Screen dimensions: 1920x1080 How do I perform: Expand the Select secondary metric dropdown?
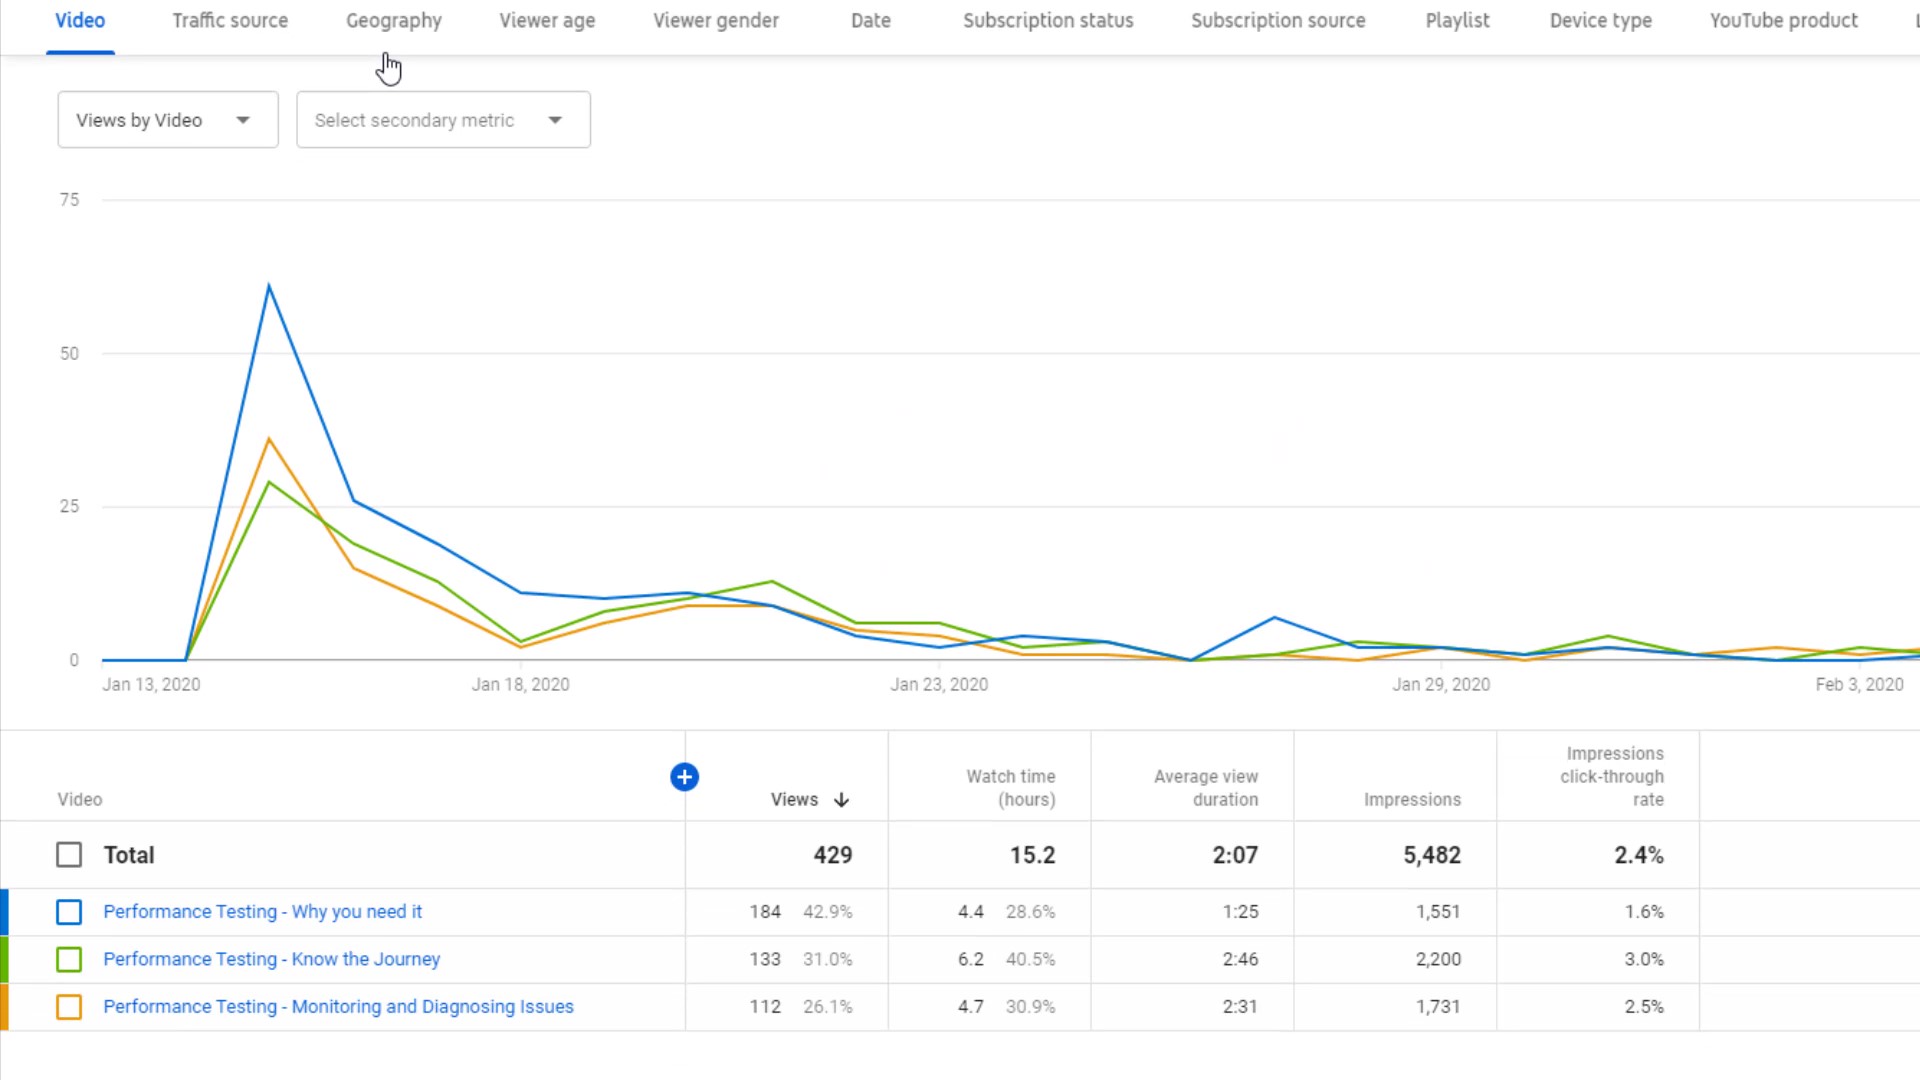(x=443, y=120)
